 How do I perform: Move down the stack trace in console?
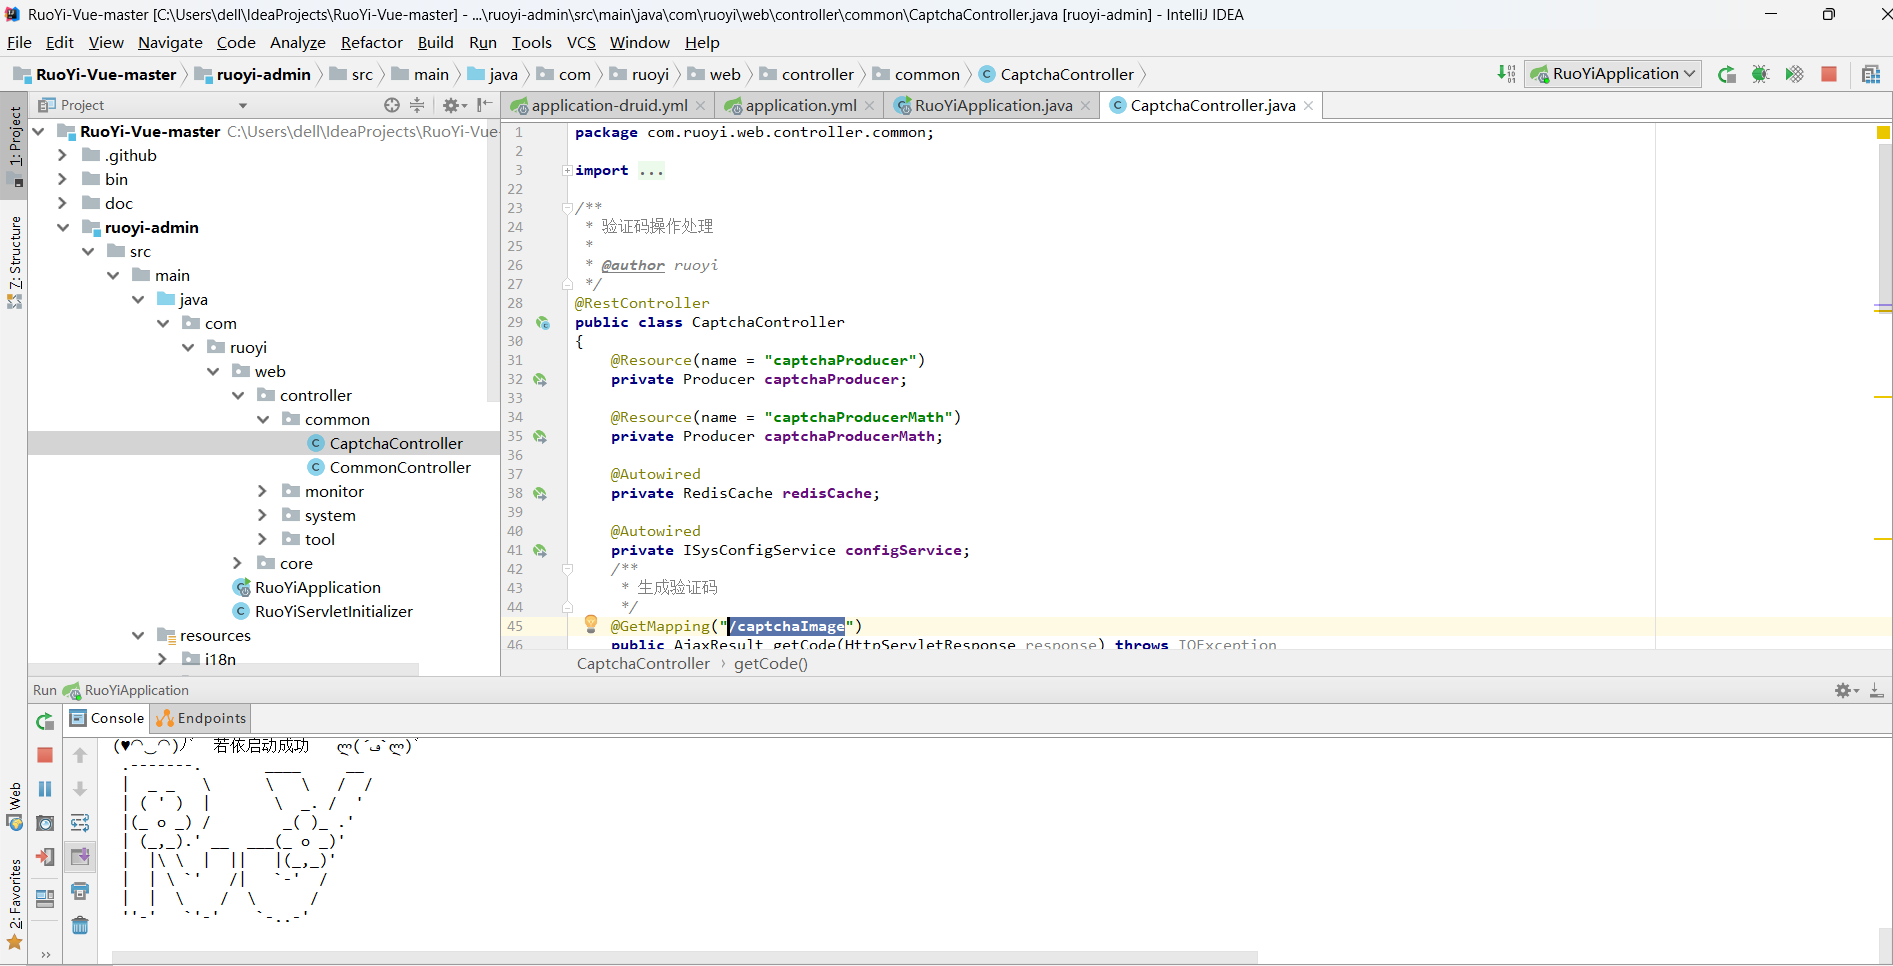[80, 790]
